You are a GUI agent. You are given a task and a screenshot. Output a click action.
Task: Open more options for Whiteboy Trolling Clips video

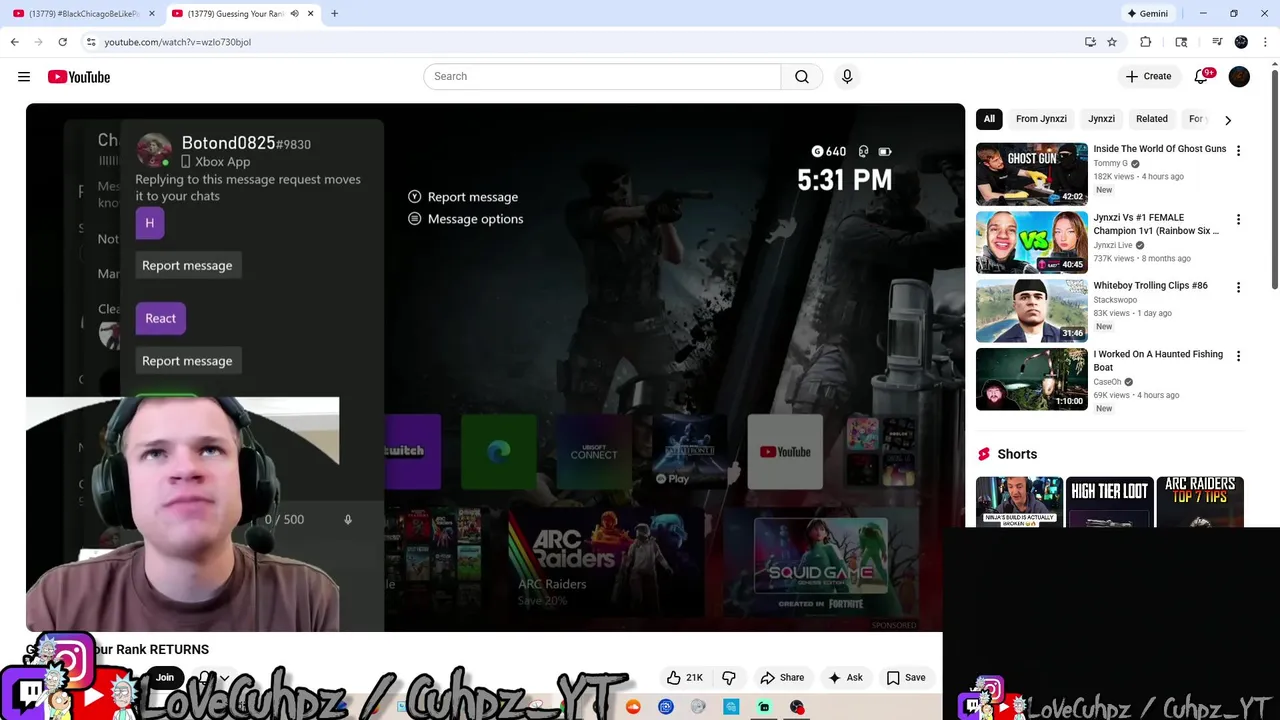click(1238, 287)
